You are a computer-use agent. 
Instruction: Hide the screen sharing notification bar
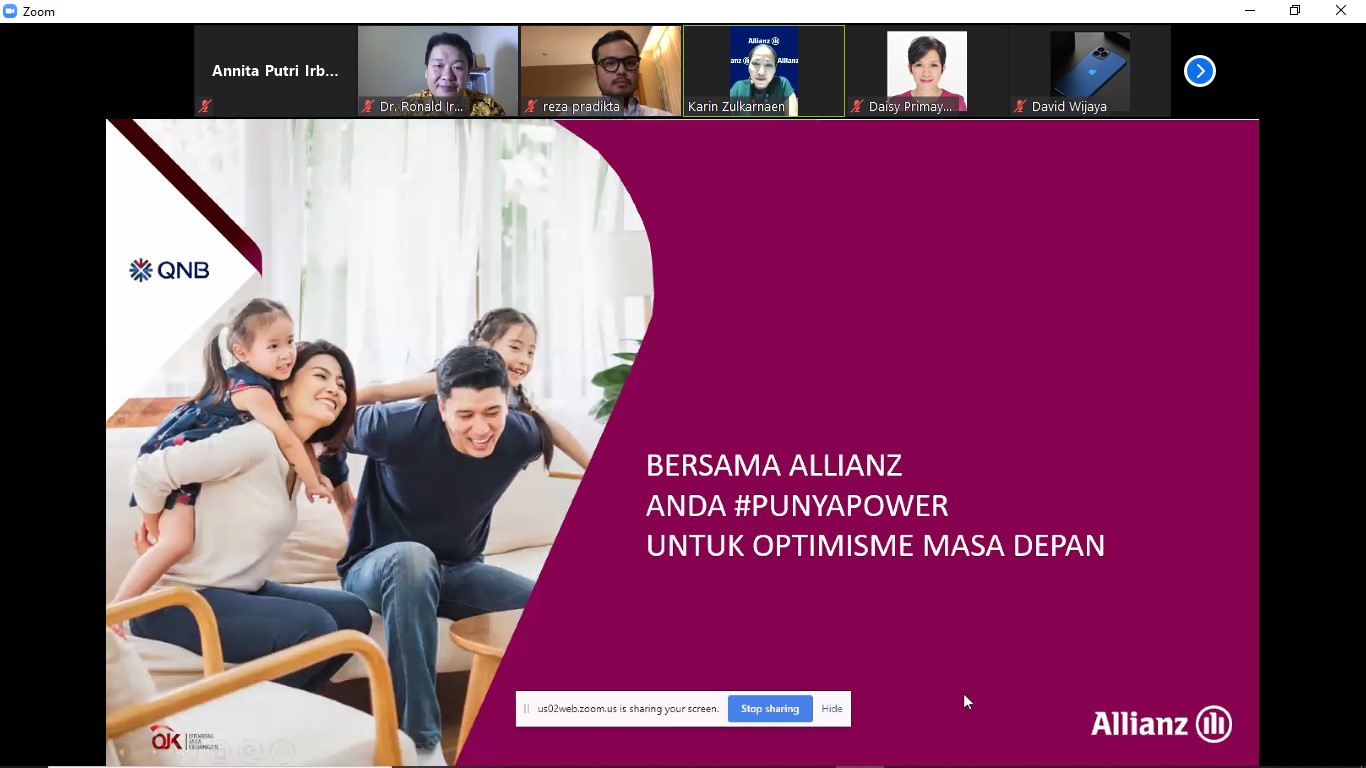point(832,709)
